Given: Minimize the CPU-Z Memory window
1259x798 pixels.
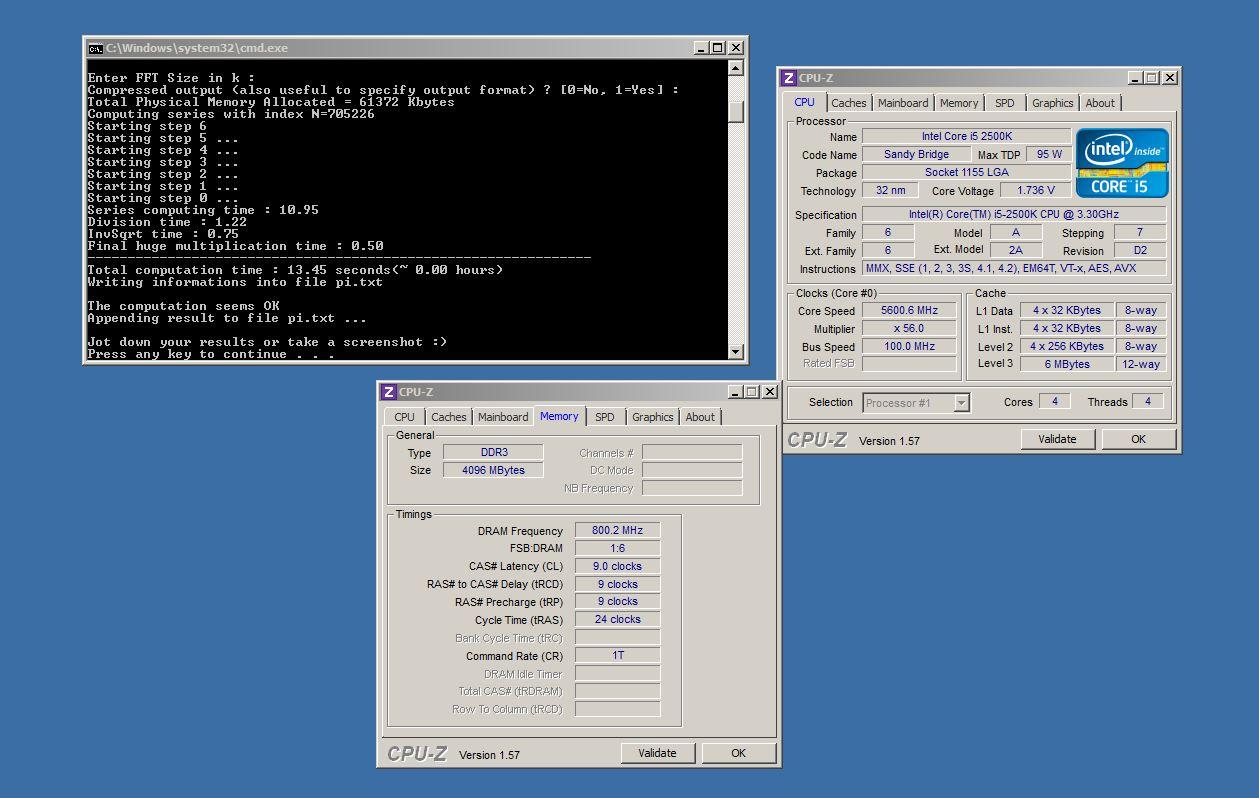Looking at the screenshot, I should (735, 392).
